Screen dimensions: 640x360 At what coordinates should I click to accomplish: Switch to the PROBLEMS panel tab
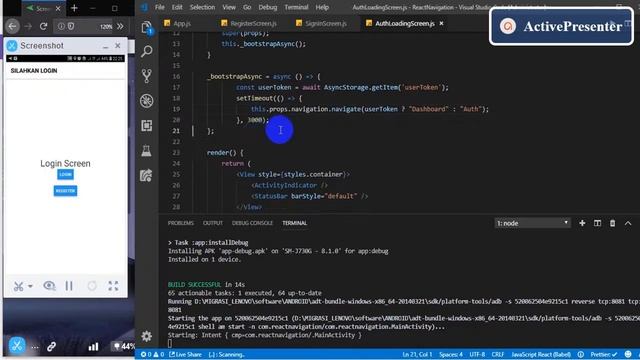[180, 223]
